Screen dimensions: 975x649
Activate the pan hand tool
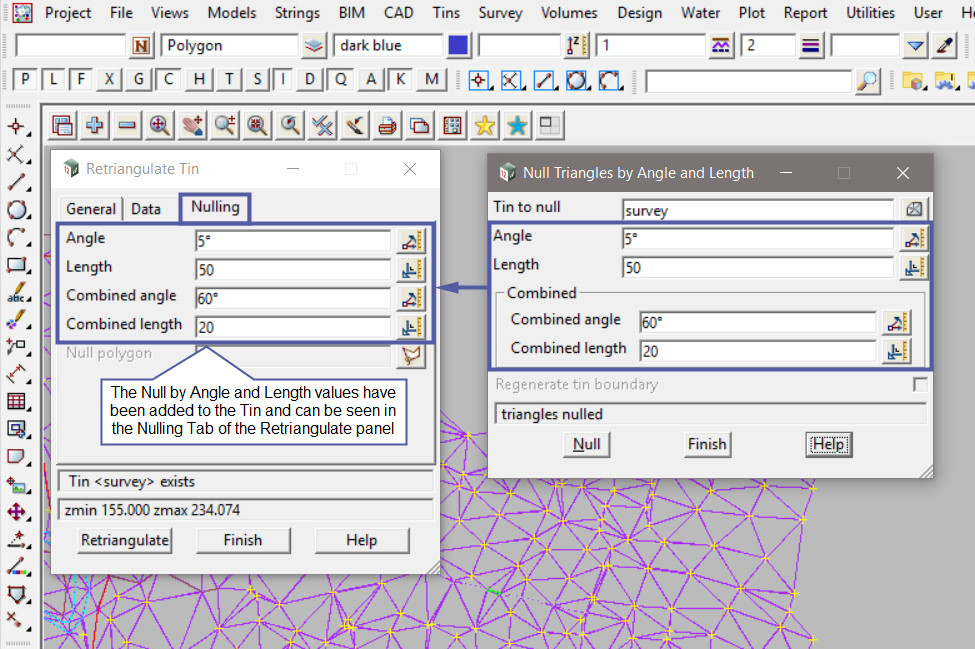coord(192,126)
